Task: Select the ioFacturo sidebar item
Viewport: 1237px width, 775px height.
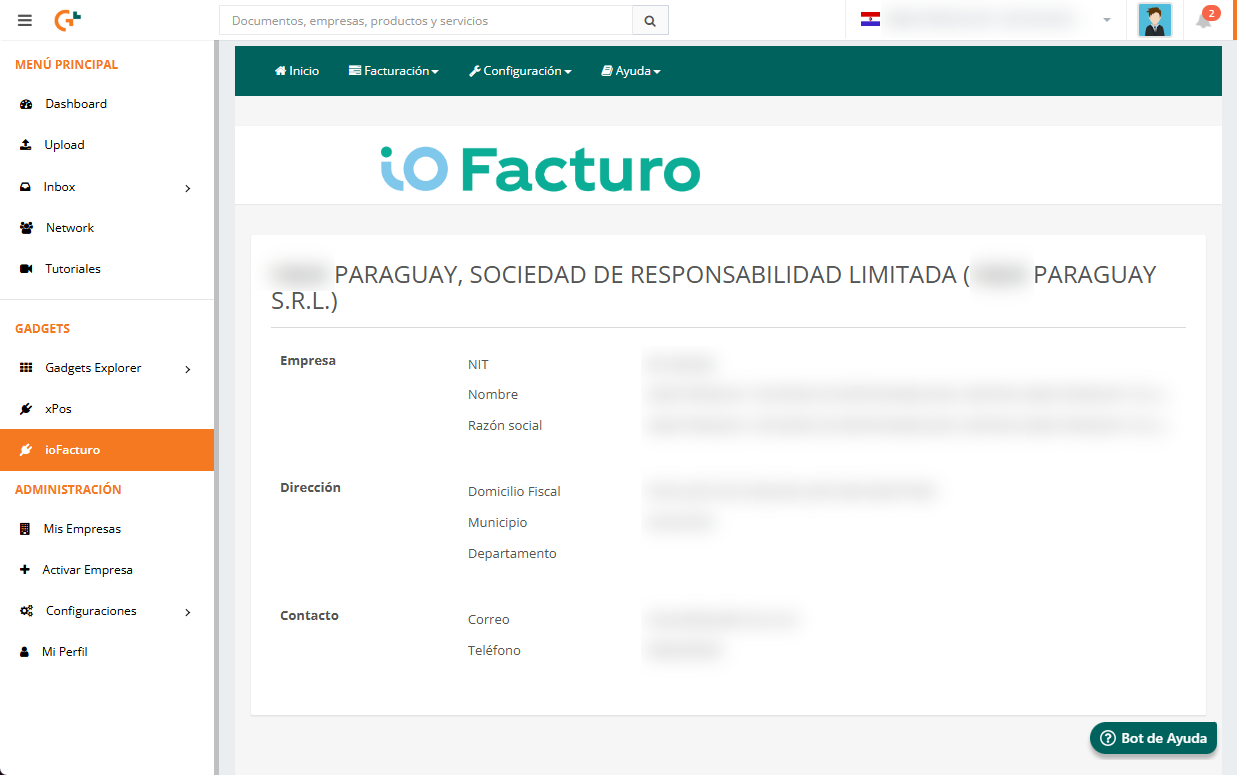Action: pos(107,450)
